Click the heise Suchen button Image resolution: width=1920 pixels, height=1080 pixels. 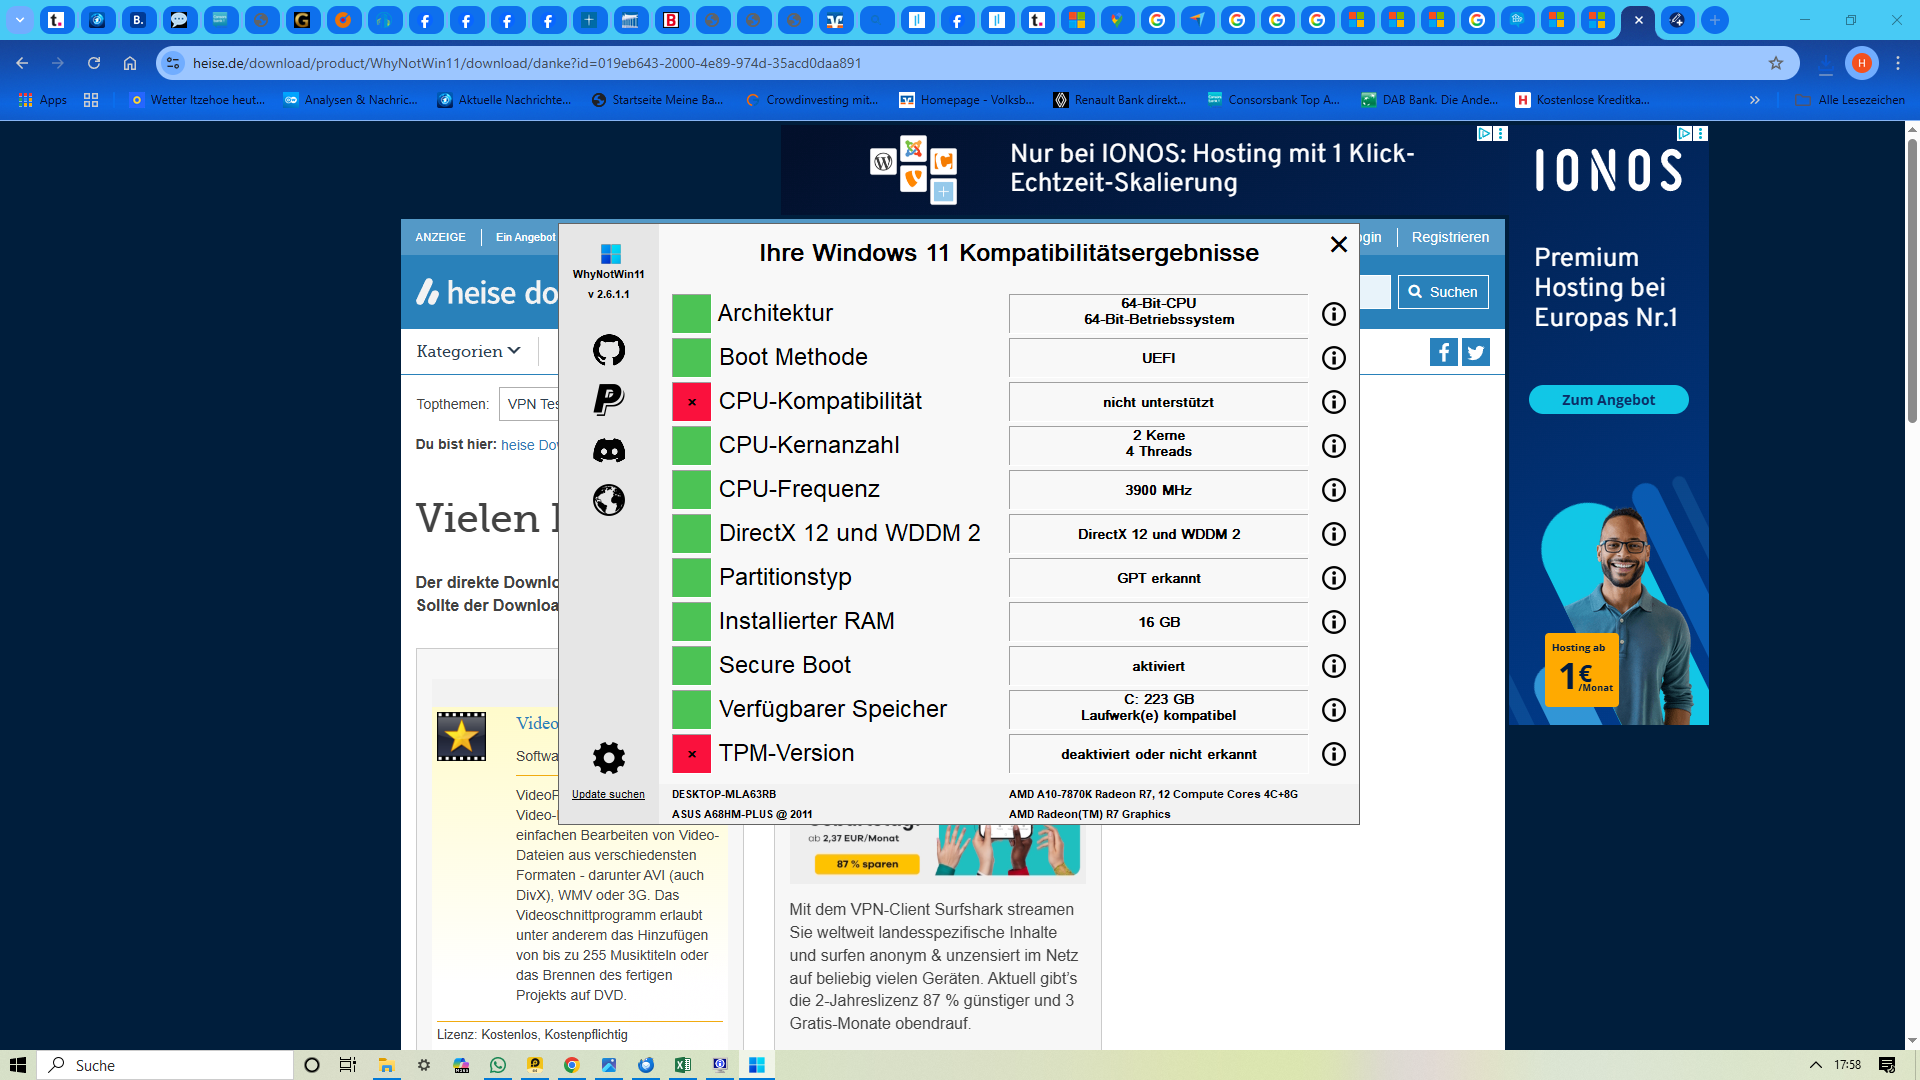click(1443, 292)
